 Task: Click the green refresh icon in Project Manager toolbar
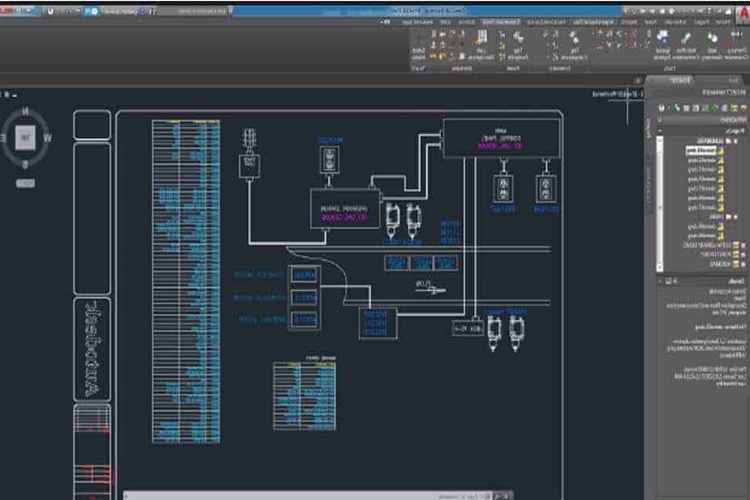[x=715, y=108]
